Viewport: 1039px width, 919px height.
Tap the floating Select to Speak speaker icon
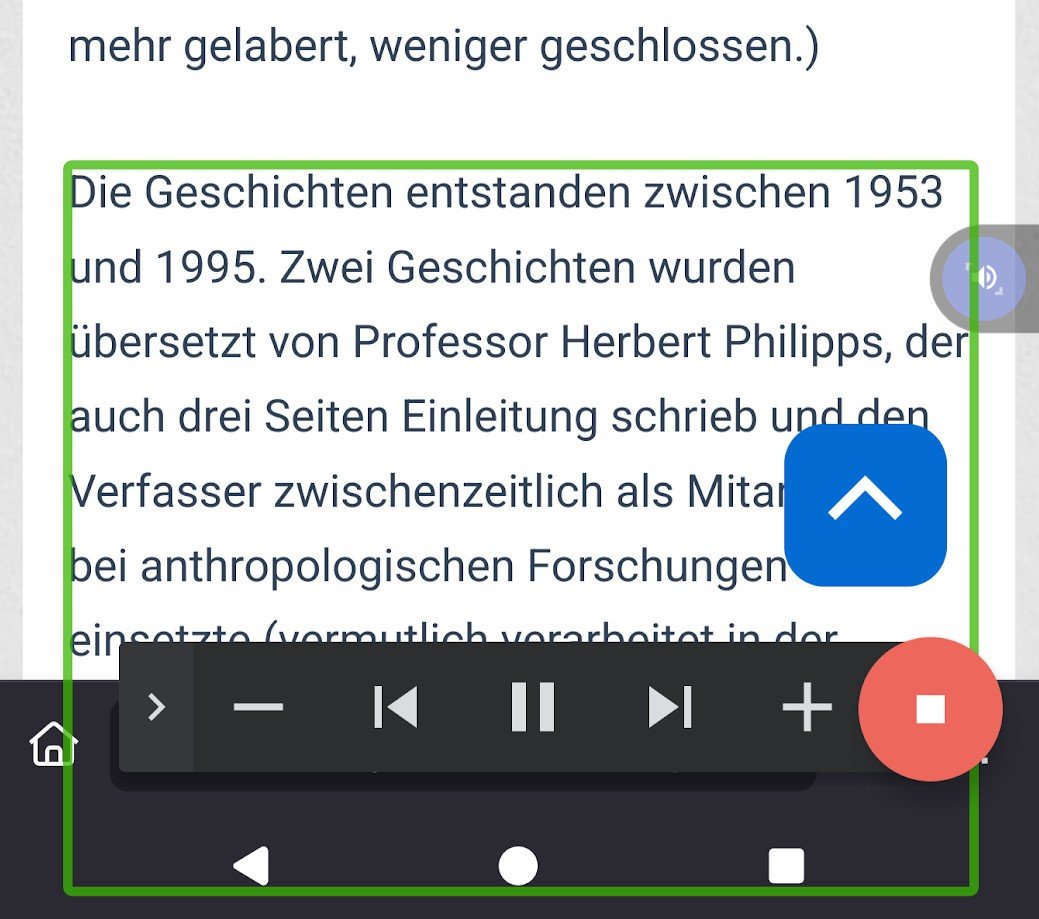pos(987,277)
